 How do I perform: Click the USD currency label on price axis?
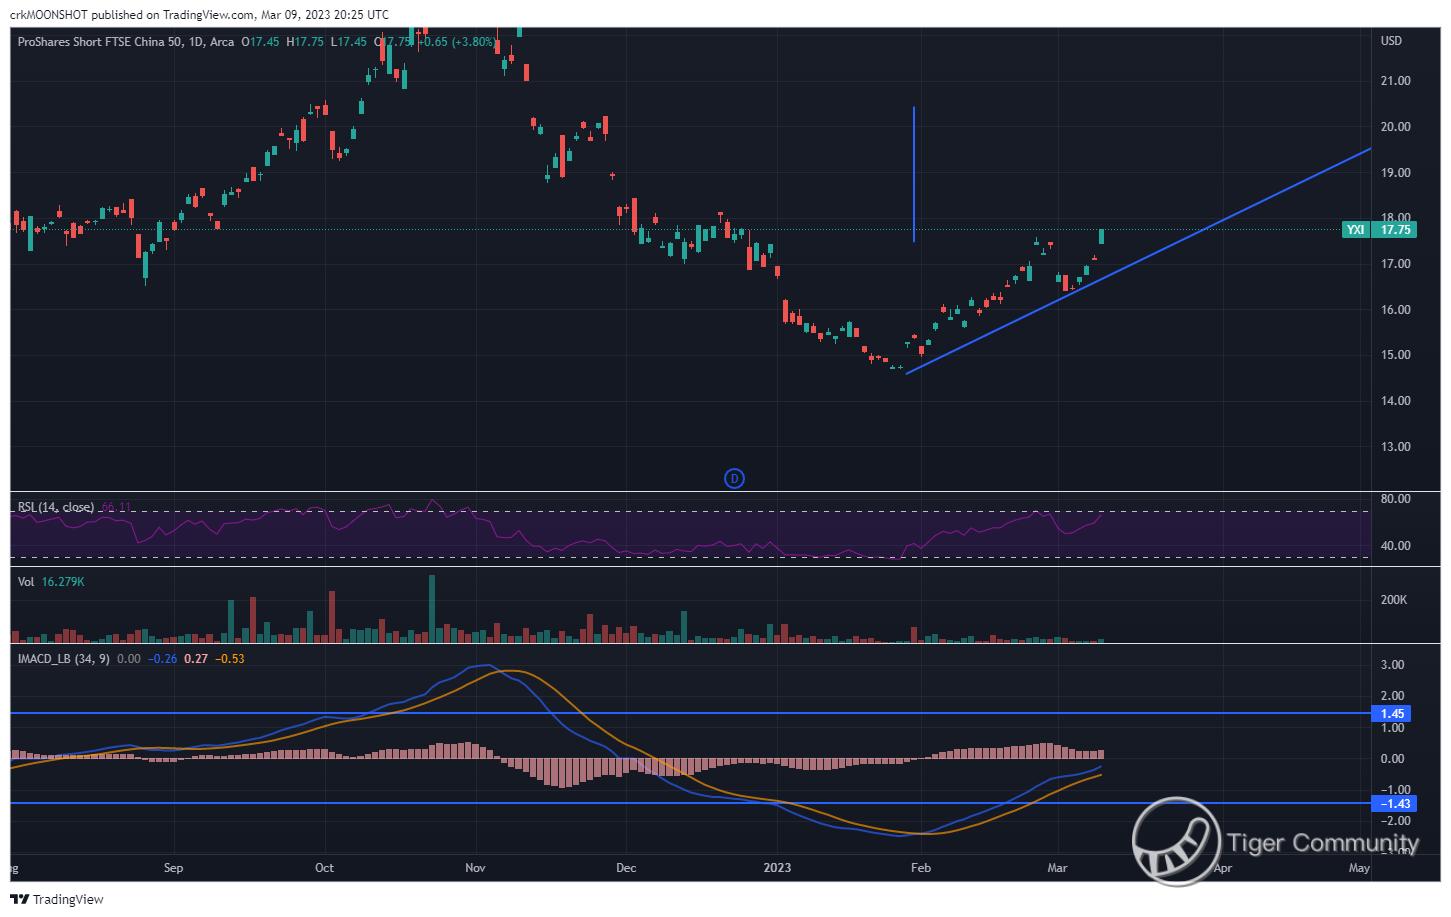pyautogui.click(x=1391, y=41)
